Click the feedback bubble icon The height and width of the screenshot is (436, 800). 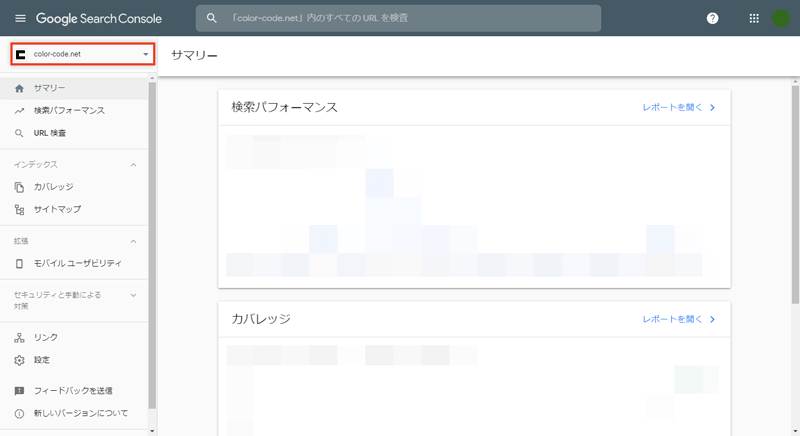(19, 391)
